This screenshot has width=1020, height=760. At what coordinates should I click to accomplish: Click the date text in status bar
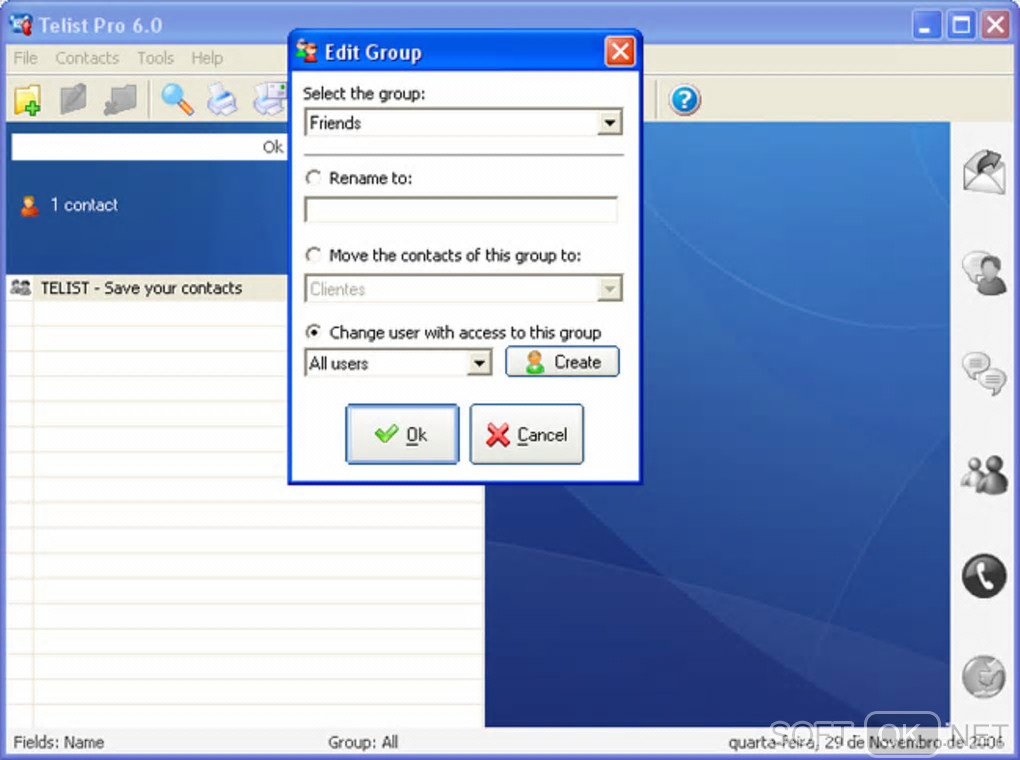(866, 742)
